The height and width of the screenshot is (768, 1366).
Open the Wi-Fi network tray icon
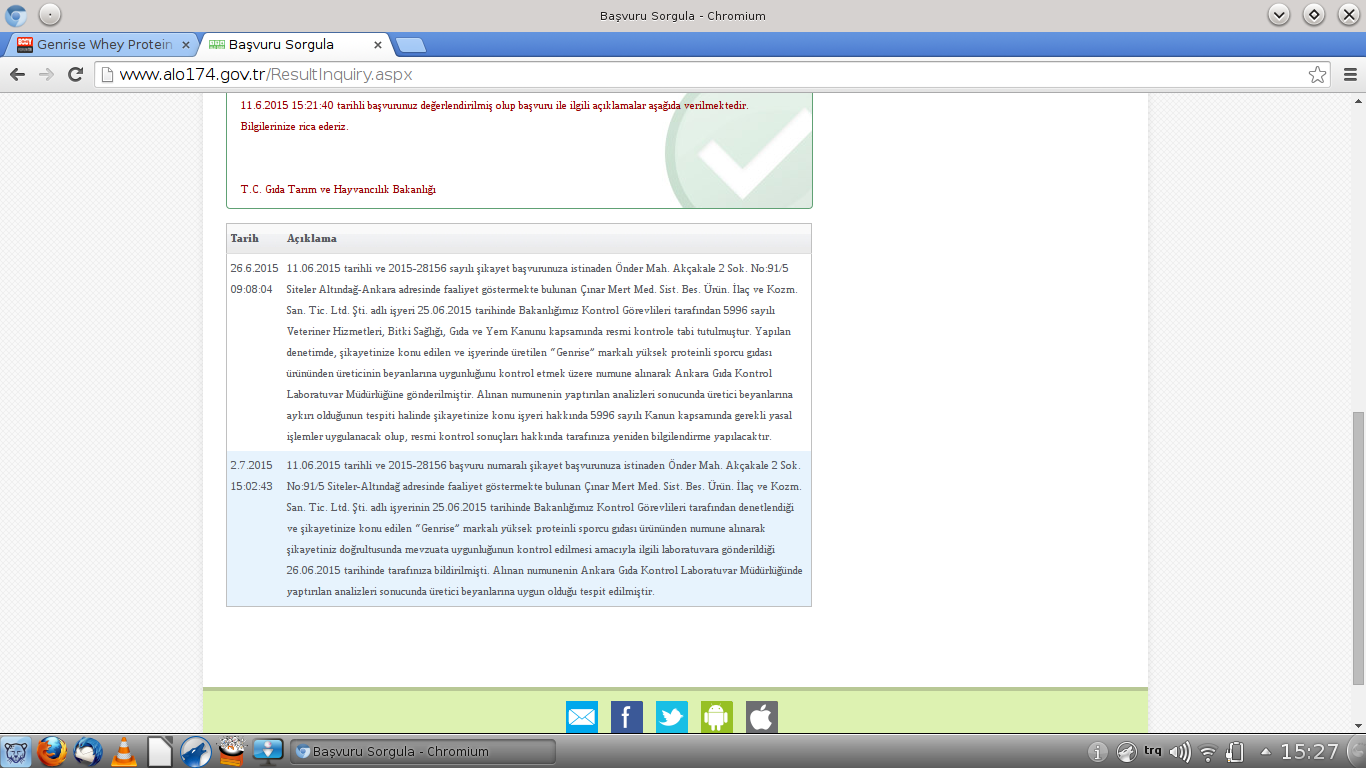click(1208, 751)
